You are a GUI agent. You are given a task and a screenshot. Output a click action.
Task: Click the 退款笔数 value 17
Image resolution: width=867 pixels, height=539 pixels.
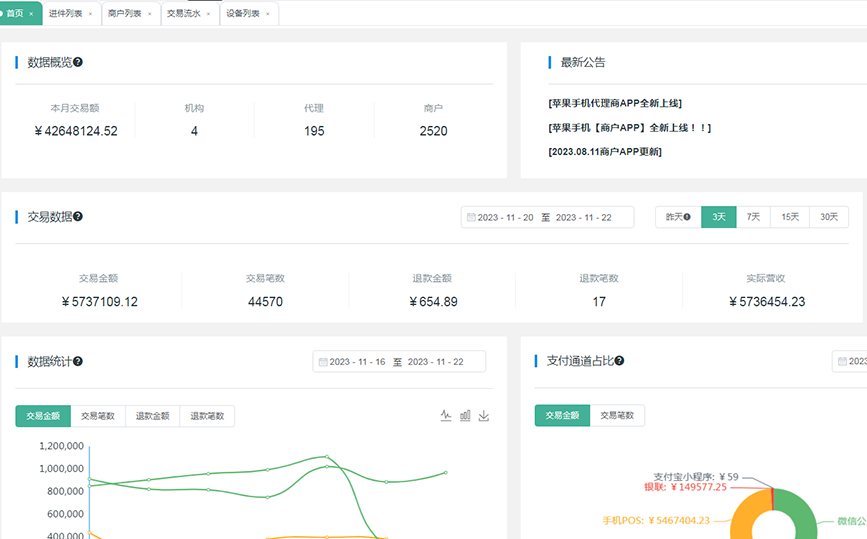point(599,302)
